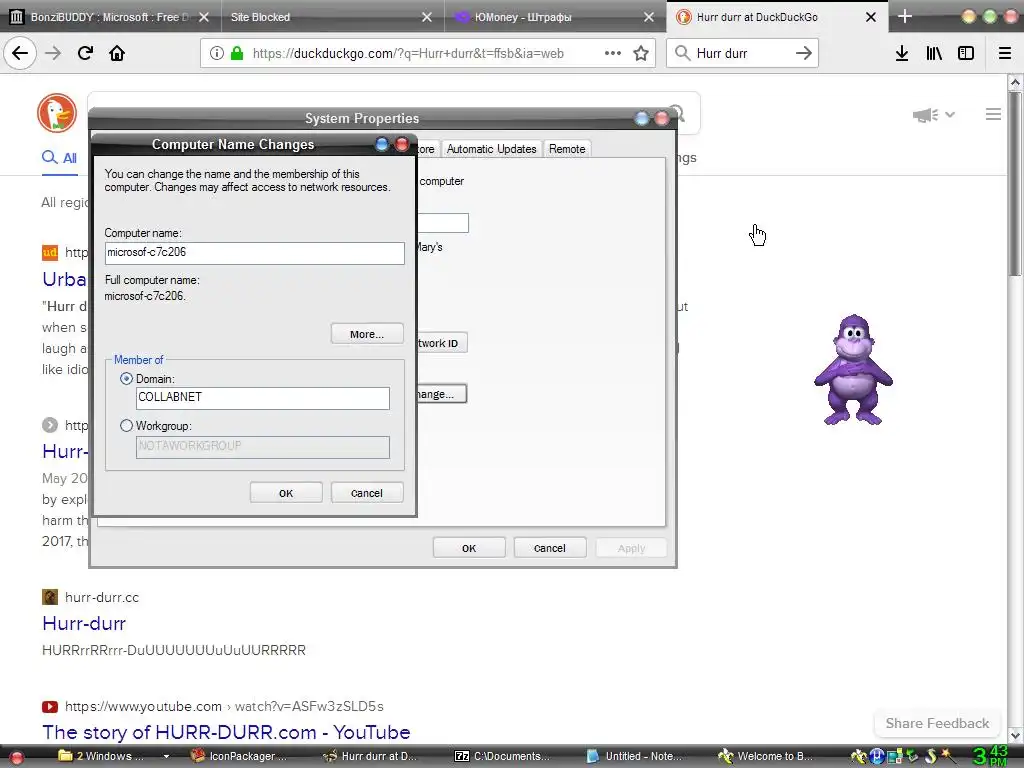This screenshot has height=768, width=1024.
Task: Click the BonziBUDDY purple gorilla
Action: coord(853,370)
